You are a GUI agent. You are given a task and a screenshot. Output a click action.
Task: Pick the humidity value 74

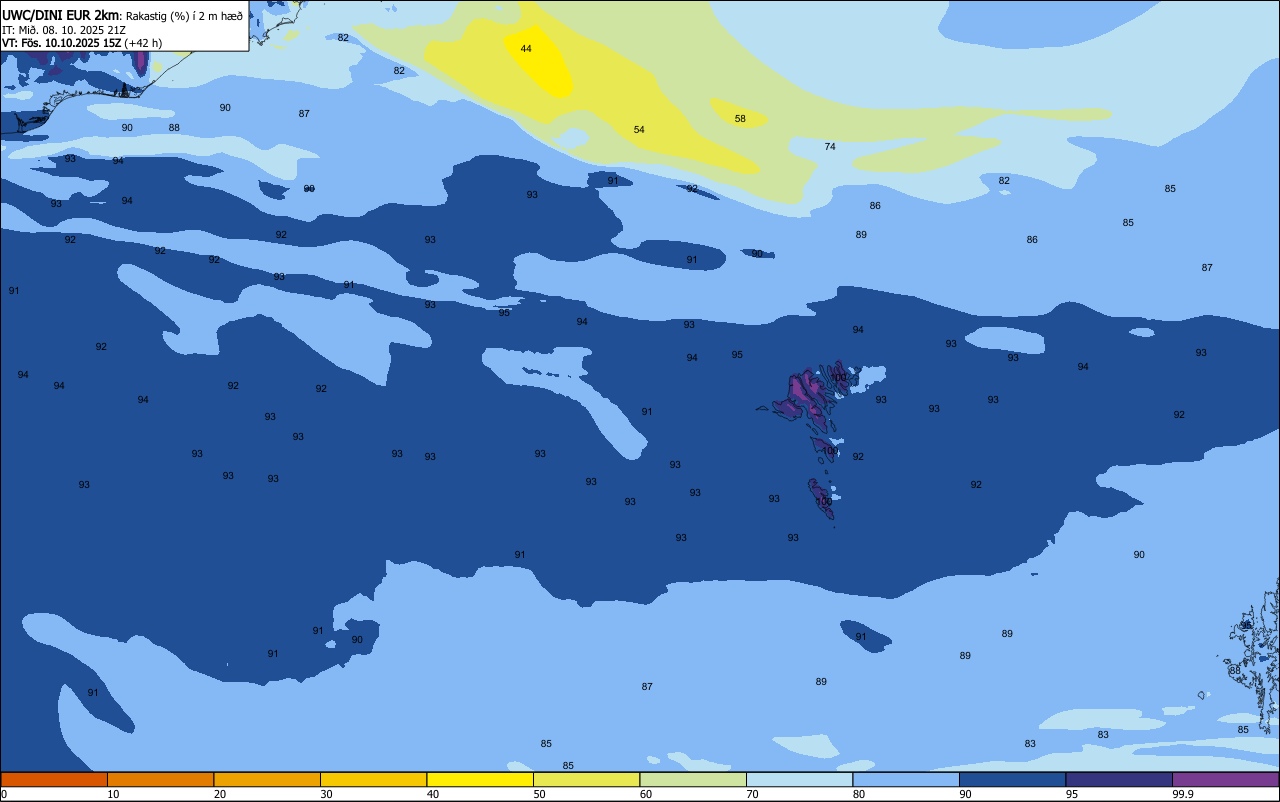click(x=830, y=146)
